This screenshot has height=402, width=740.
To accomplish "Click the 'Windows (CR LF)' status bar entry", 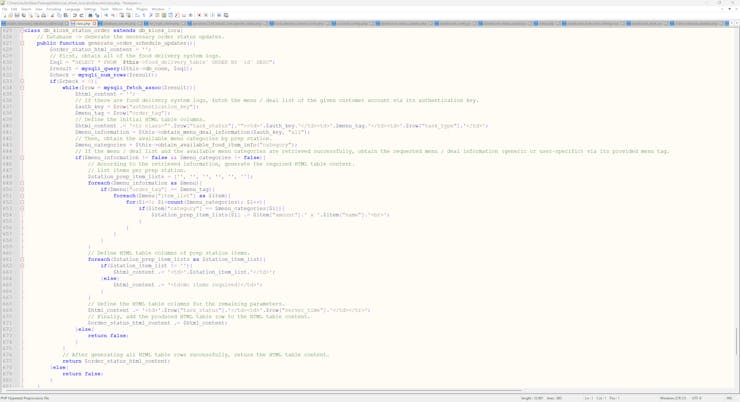I will click(673, 398).
